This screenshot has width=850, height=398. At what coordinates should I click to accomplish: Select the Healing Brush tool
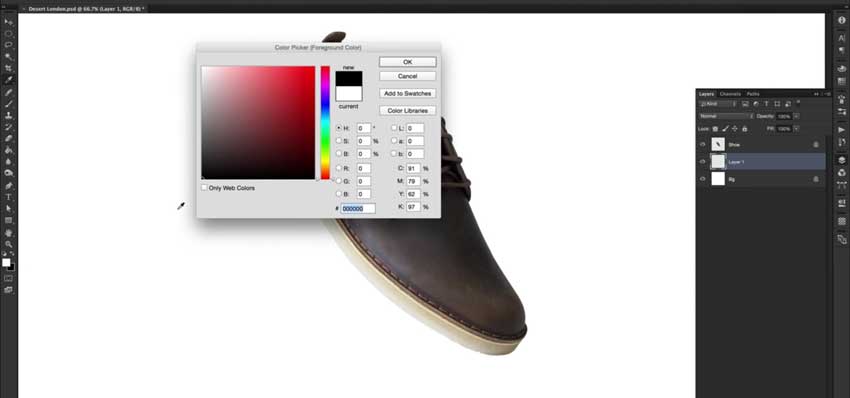tap(9, 92)
